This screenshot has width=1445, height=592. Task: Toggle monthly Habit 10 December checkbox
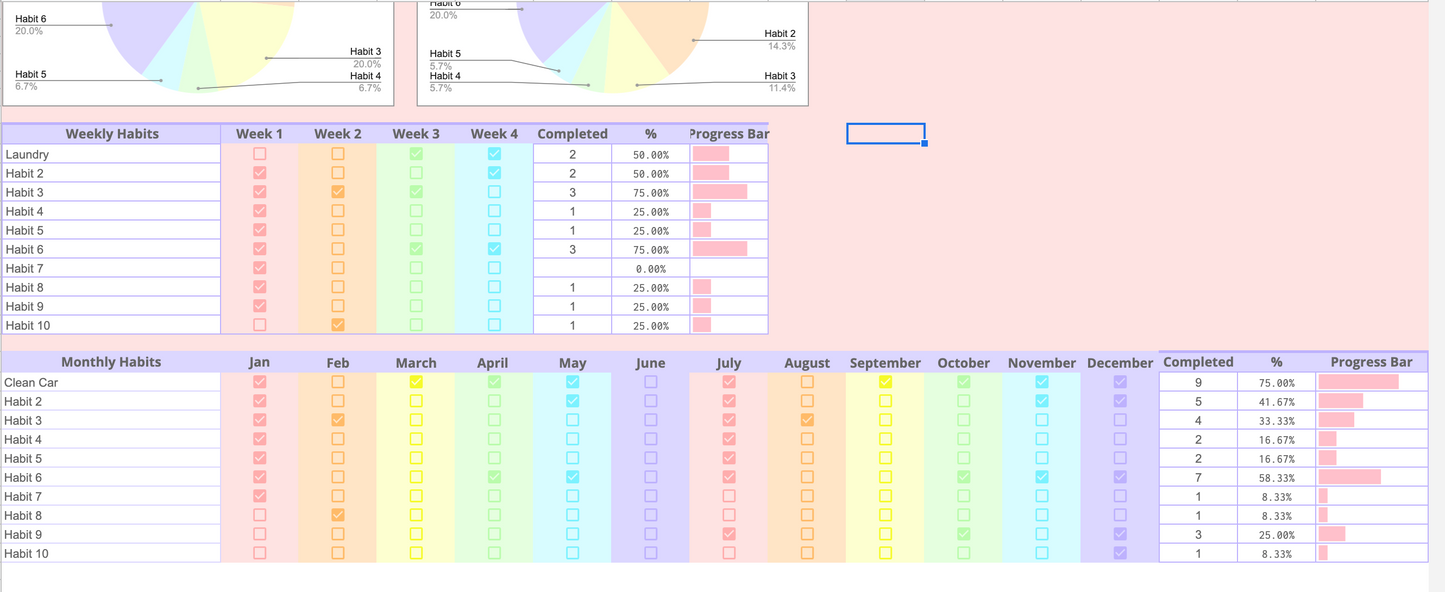point(1120,553)
